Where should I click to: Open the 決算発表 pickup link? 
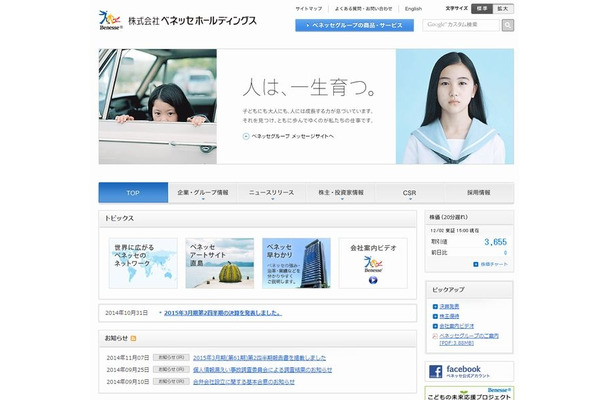tap(449, 307)
